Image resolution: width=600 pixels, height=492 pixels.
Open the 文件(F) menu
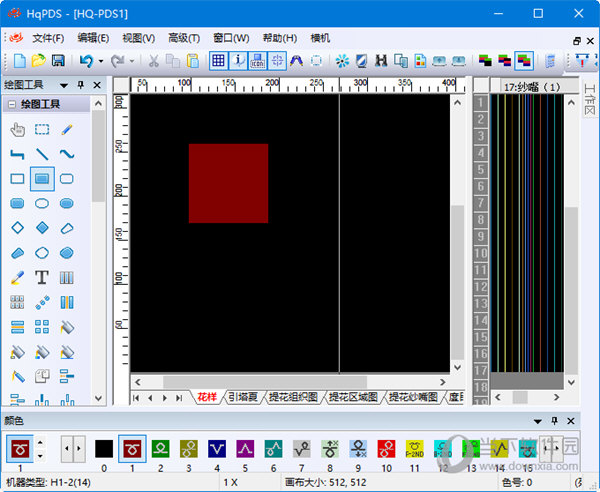[48, 38]
